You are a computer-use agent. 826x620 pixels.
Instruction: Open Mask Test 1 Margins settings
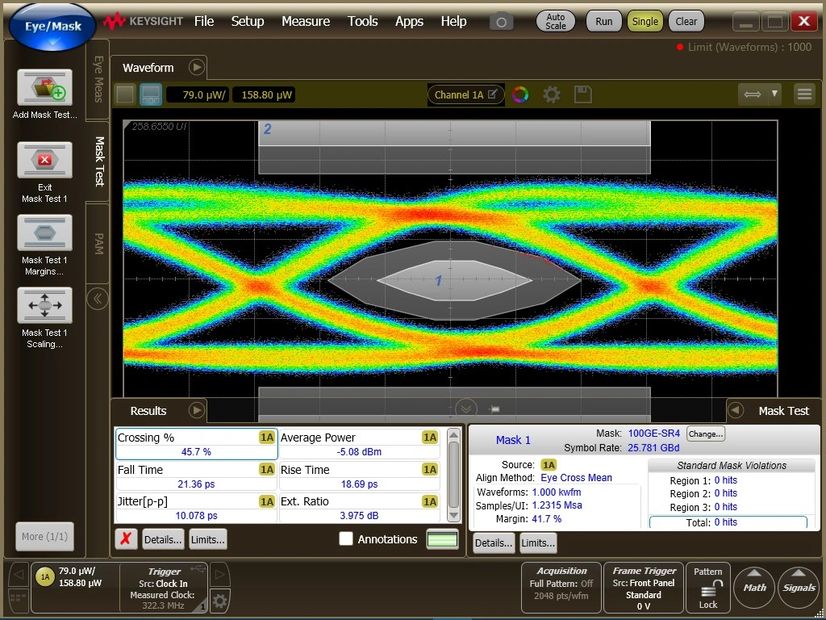click(x=44, y=233)
